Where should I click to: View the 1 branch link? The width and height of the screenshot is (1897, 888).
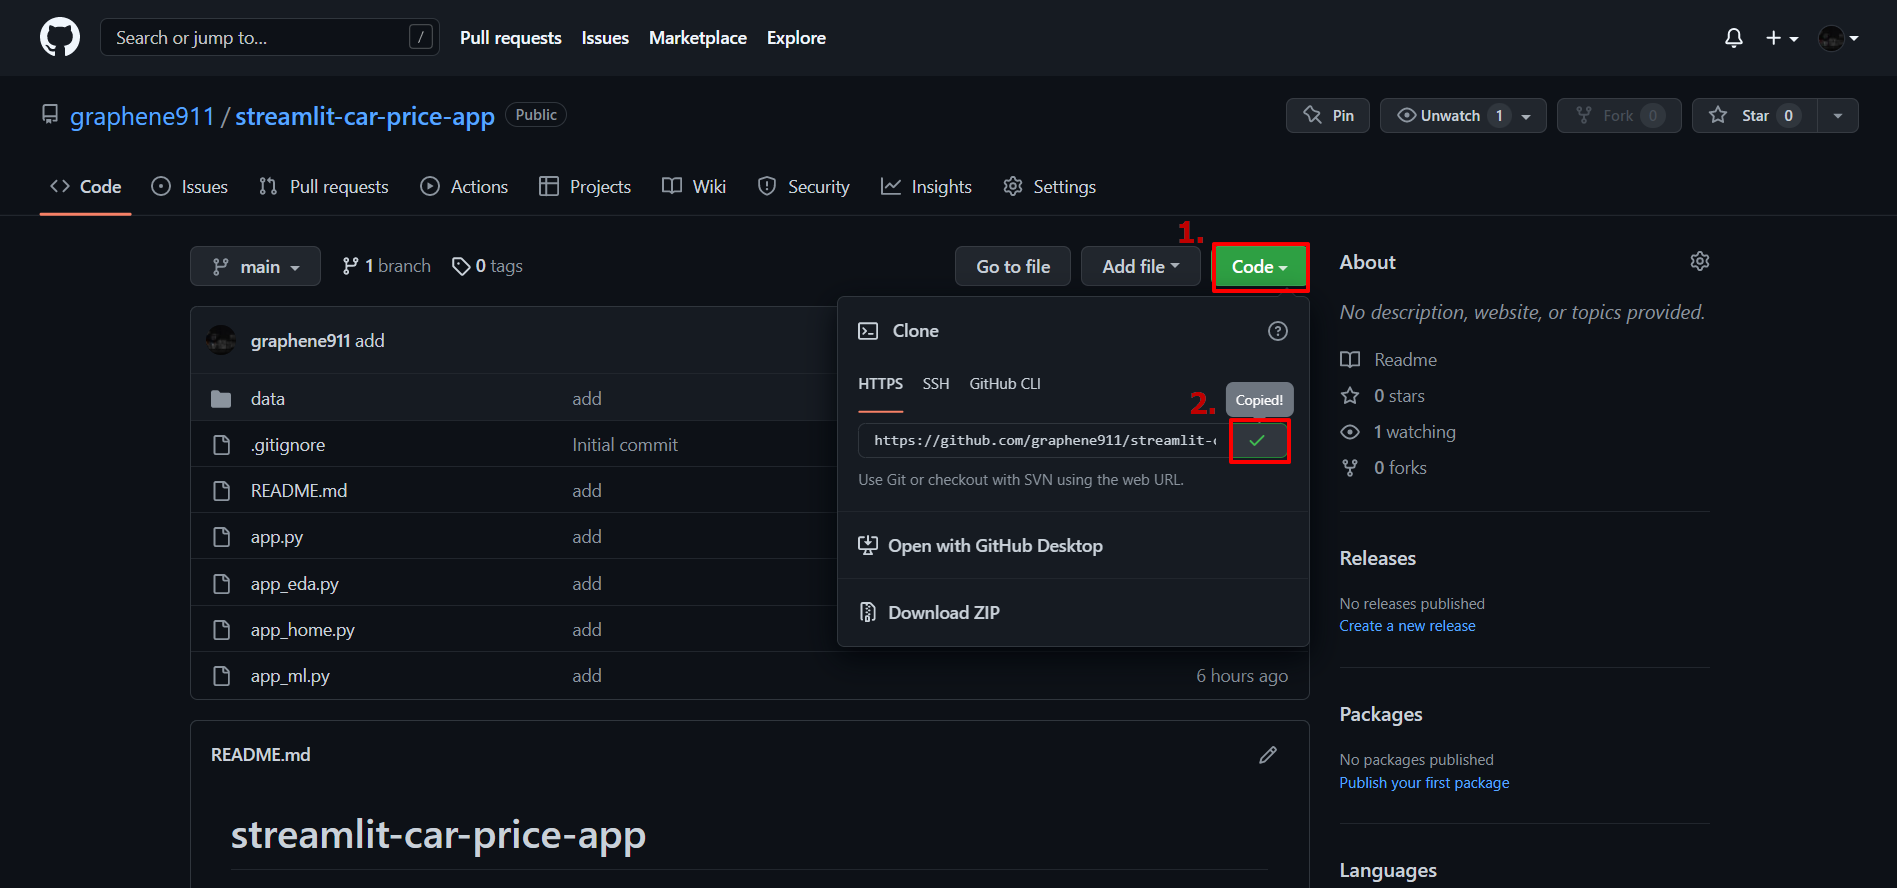pyautogui.click(x=386, y=266)
